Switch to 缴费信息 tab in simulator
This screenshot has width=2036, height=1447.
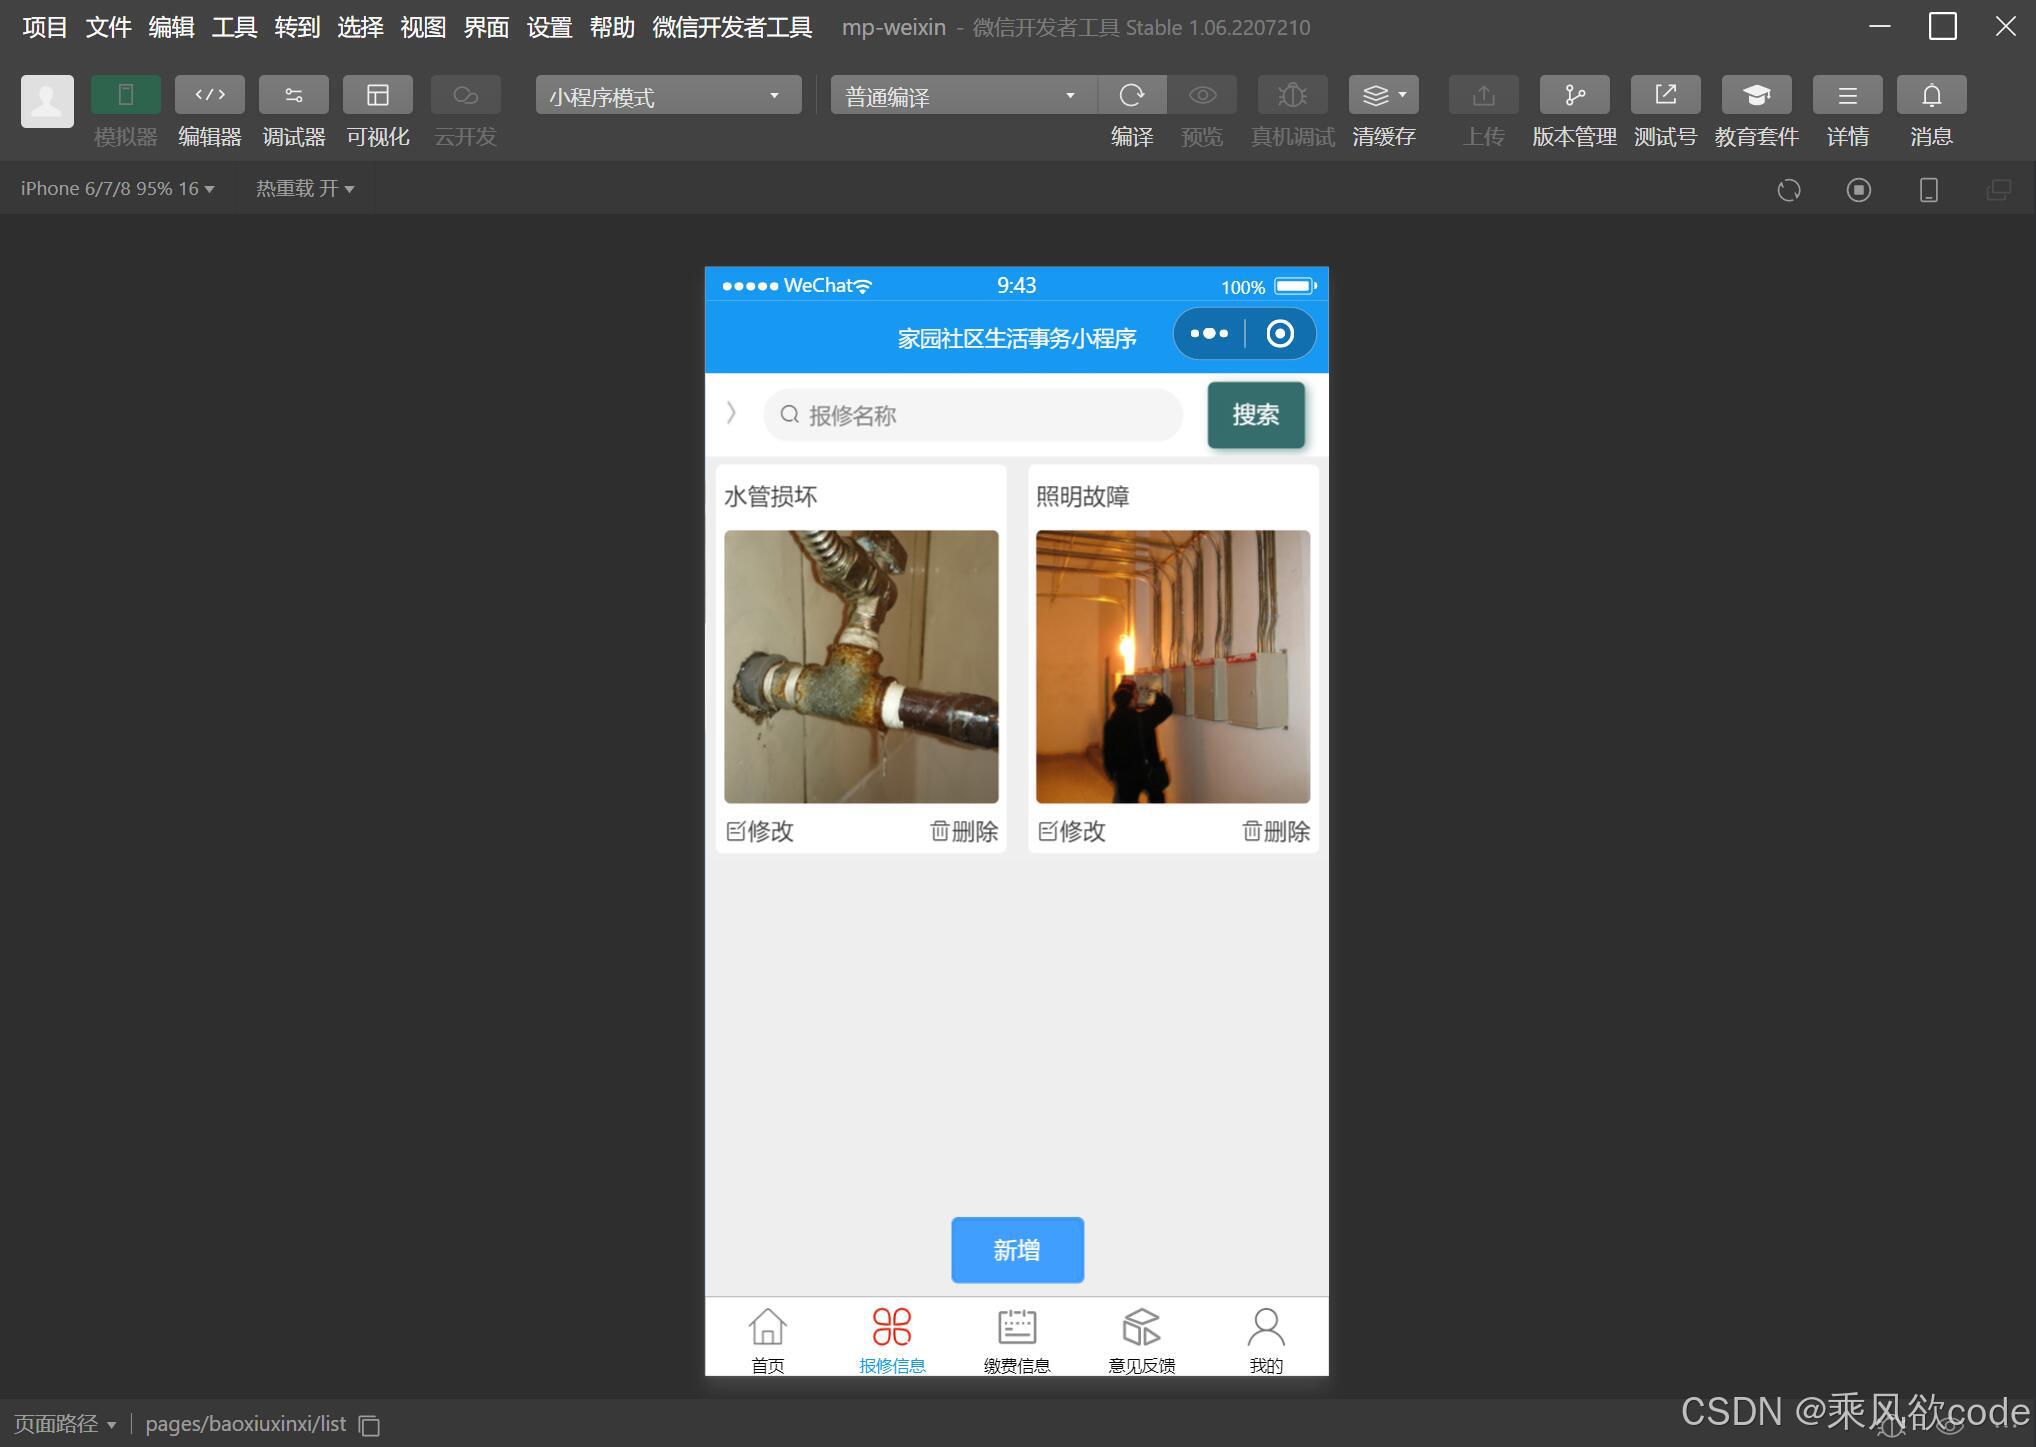[1016, 1339]
